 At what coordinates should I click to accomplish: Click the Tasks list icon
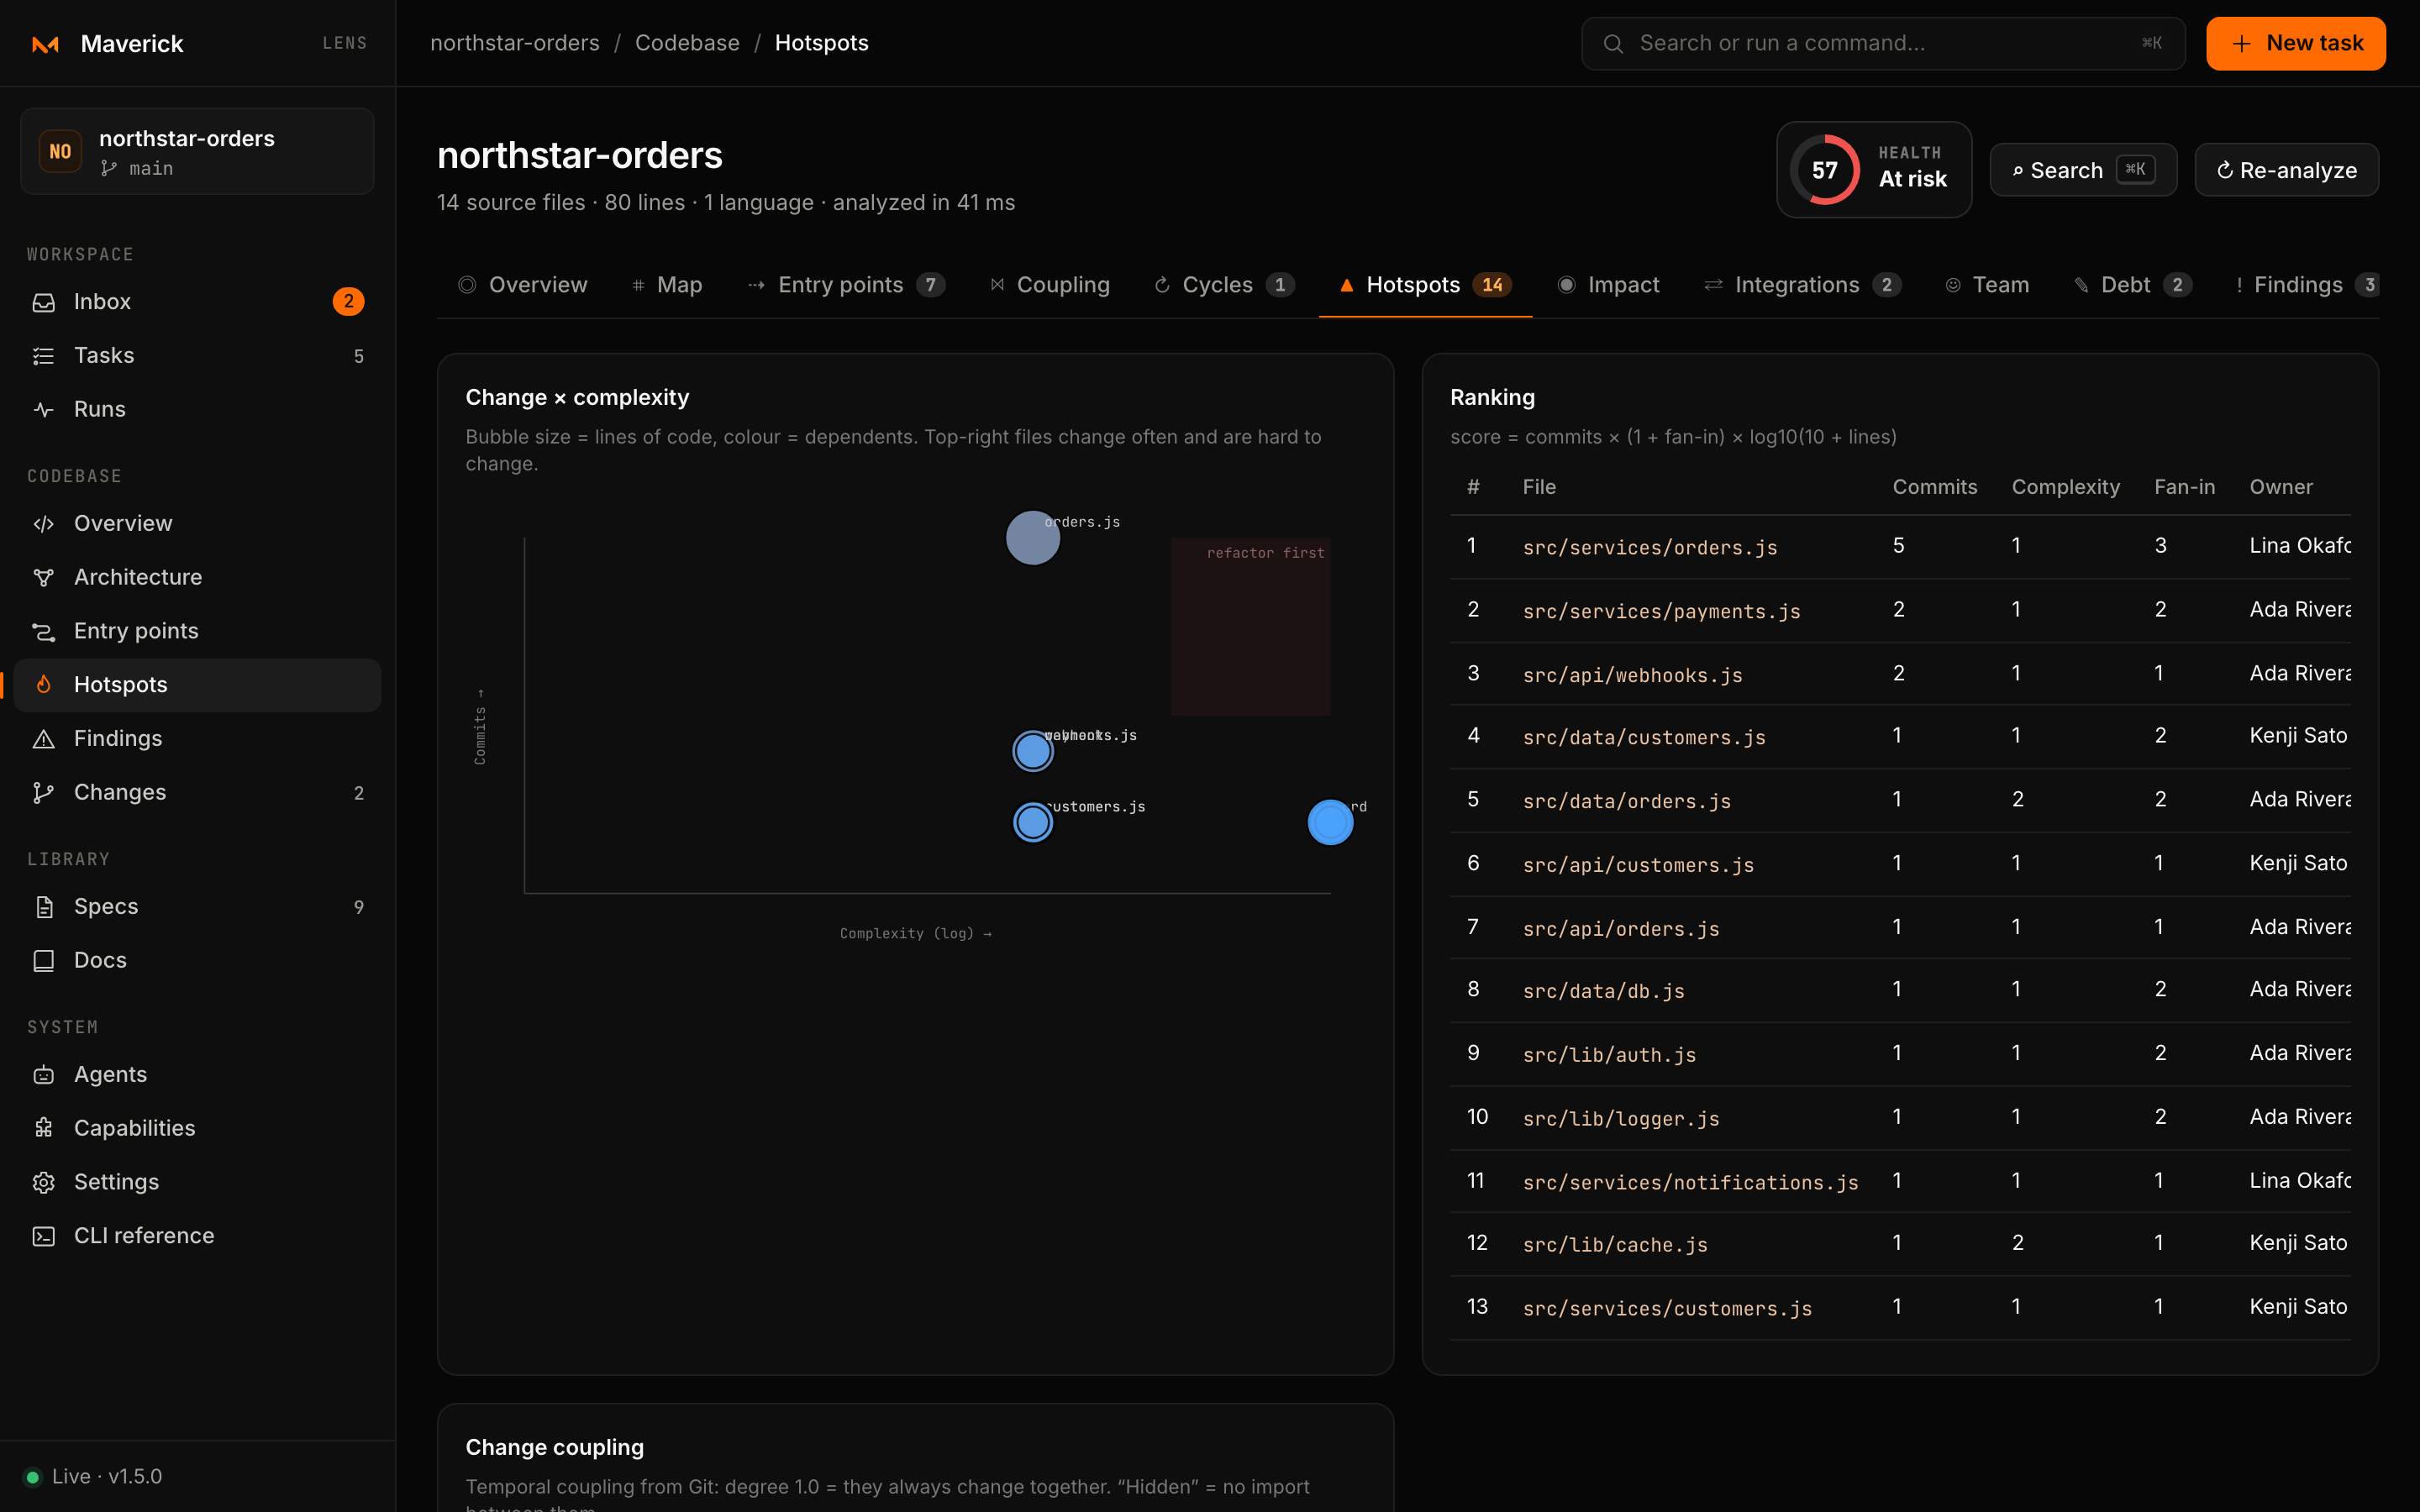tap(44, 356)
